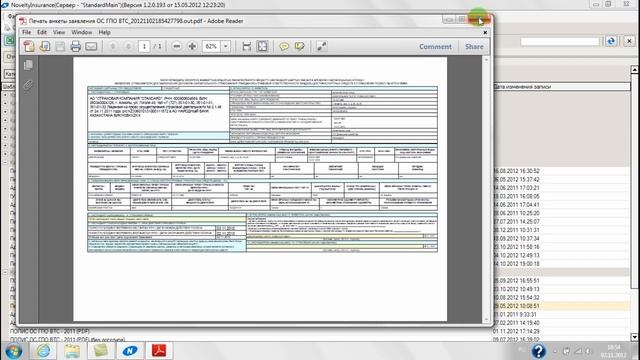This screenshot has height=360, width=640.
Task: Switch to NoveltyInsurance N taskbar icon
Action: (130, 351)
